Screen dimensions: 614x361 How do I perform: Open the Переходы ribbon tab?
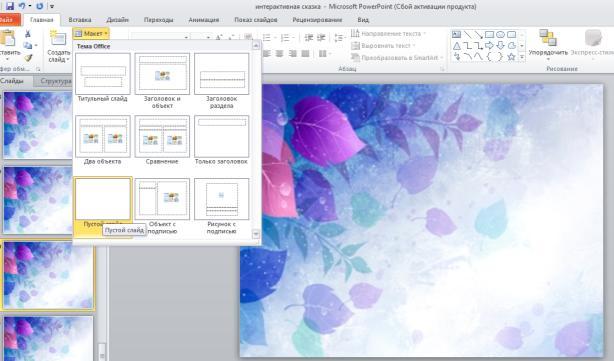click(x=159, y=20)
